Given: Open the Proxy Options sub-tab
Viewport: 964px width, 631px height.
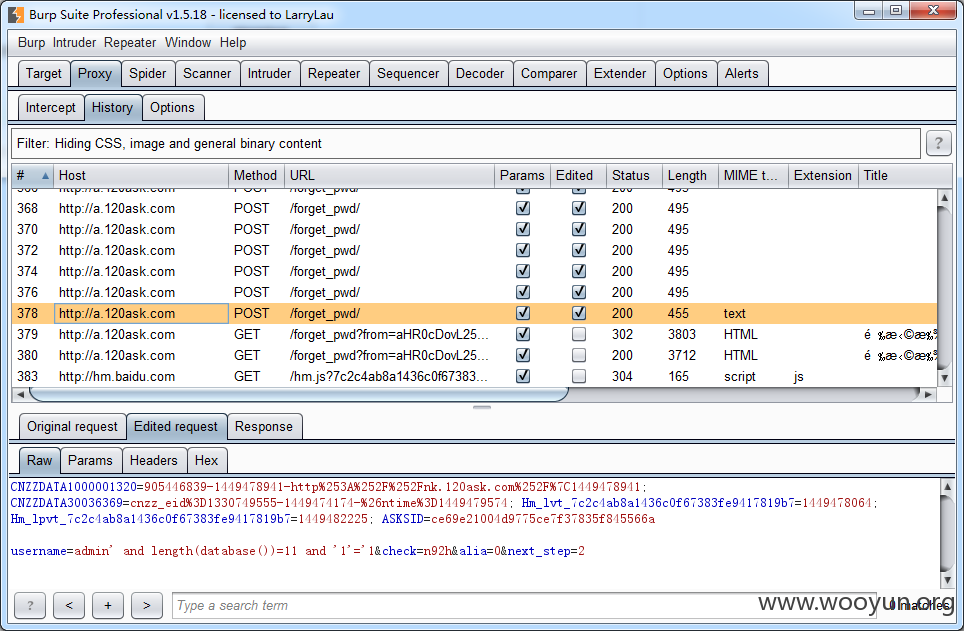Looking at the screenshot, I should (x=172, y=108).
